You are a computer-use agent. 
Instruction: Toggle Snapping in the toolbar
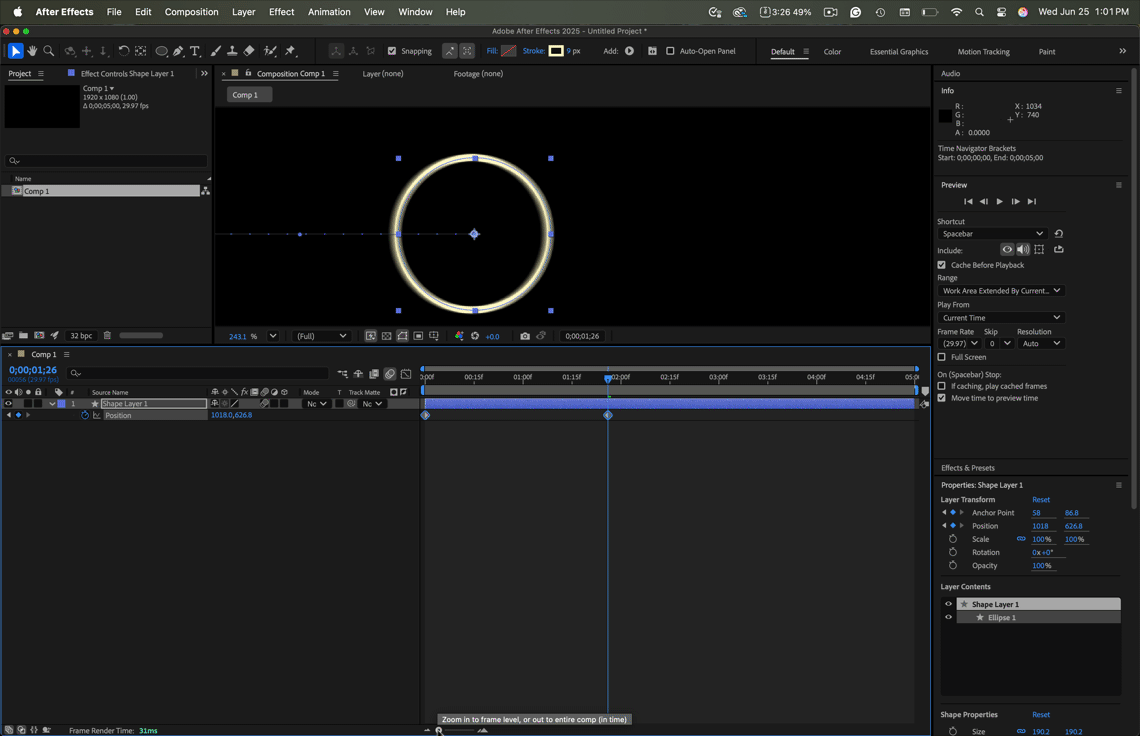coord(393,51)
